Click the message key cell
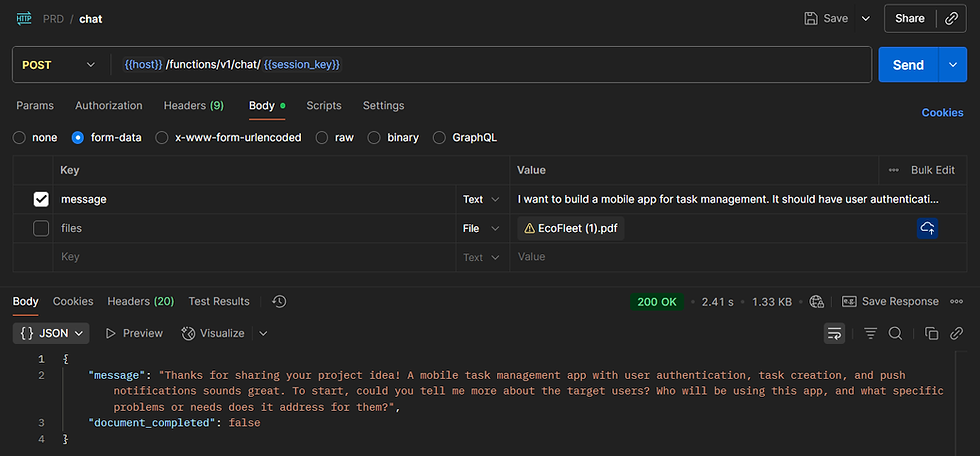Viewport: 980px width, 456px height. [x=254, y=199]
